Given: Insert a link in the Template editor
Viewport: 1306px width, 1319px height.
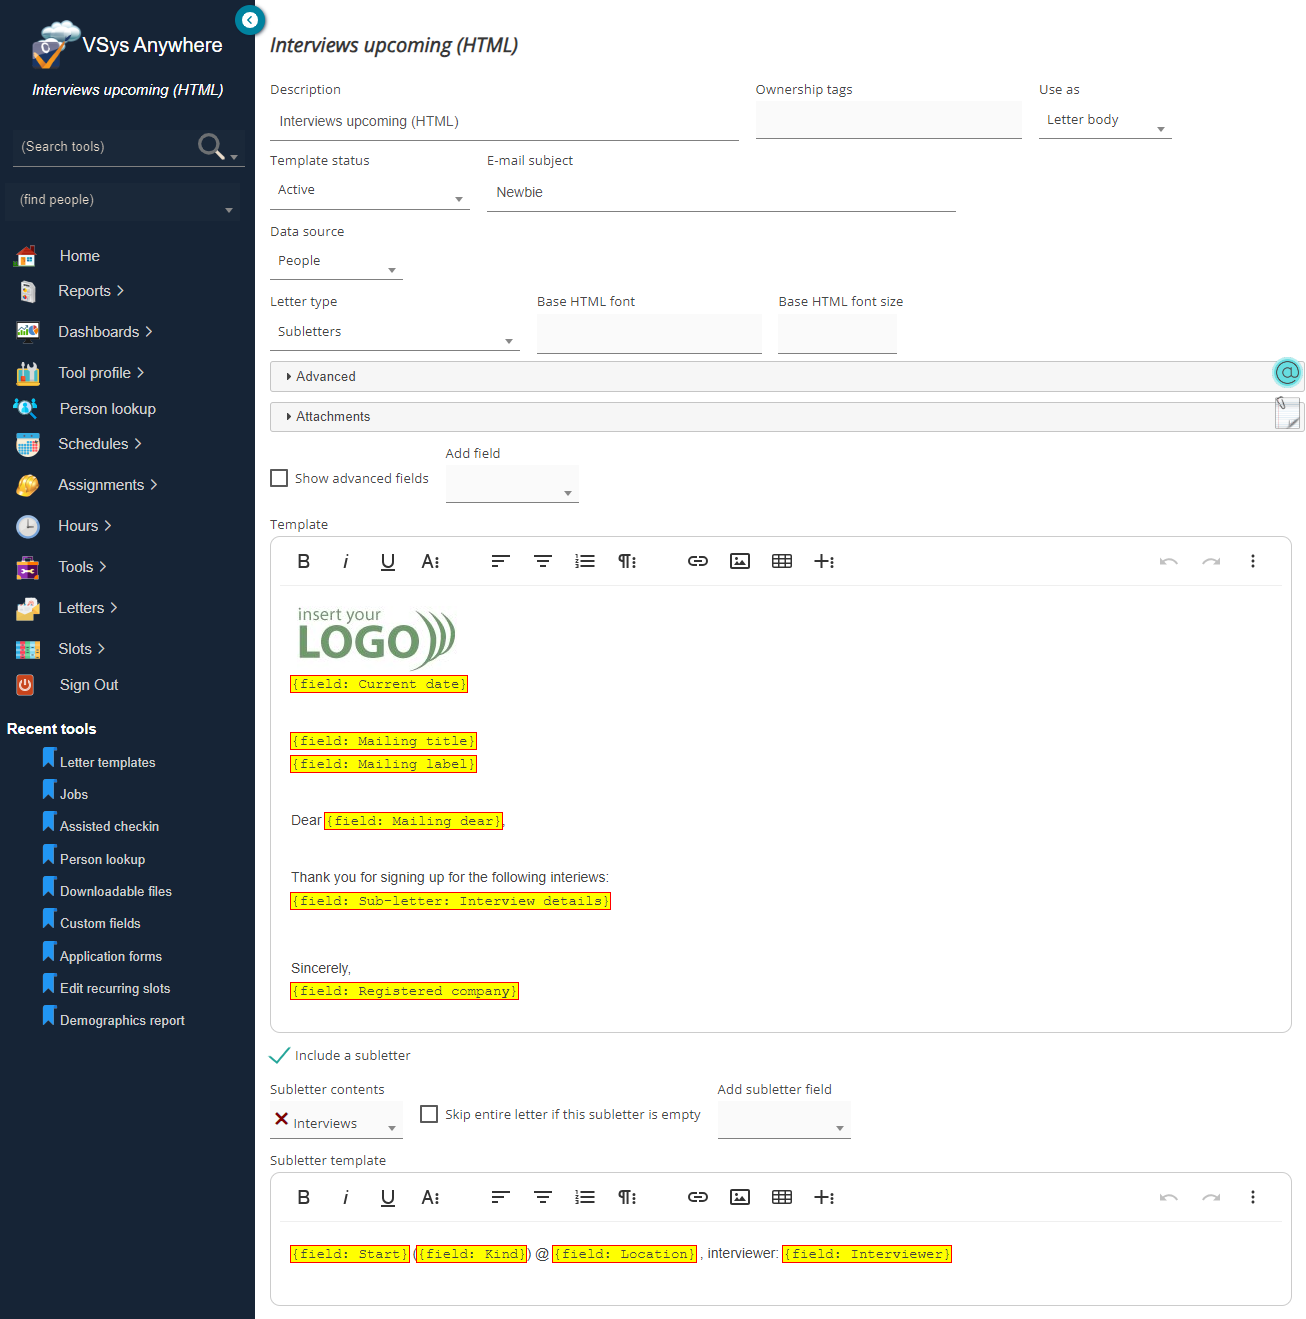Looking at the screenshot, I should 698,562.
